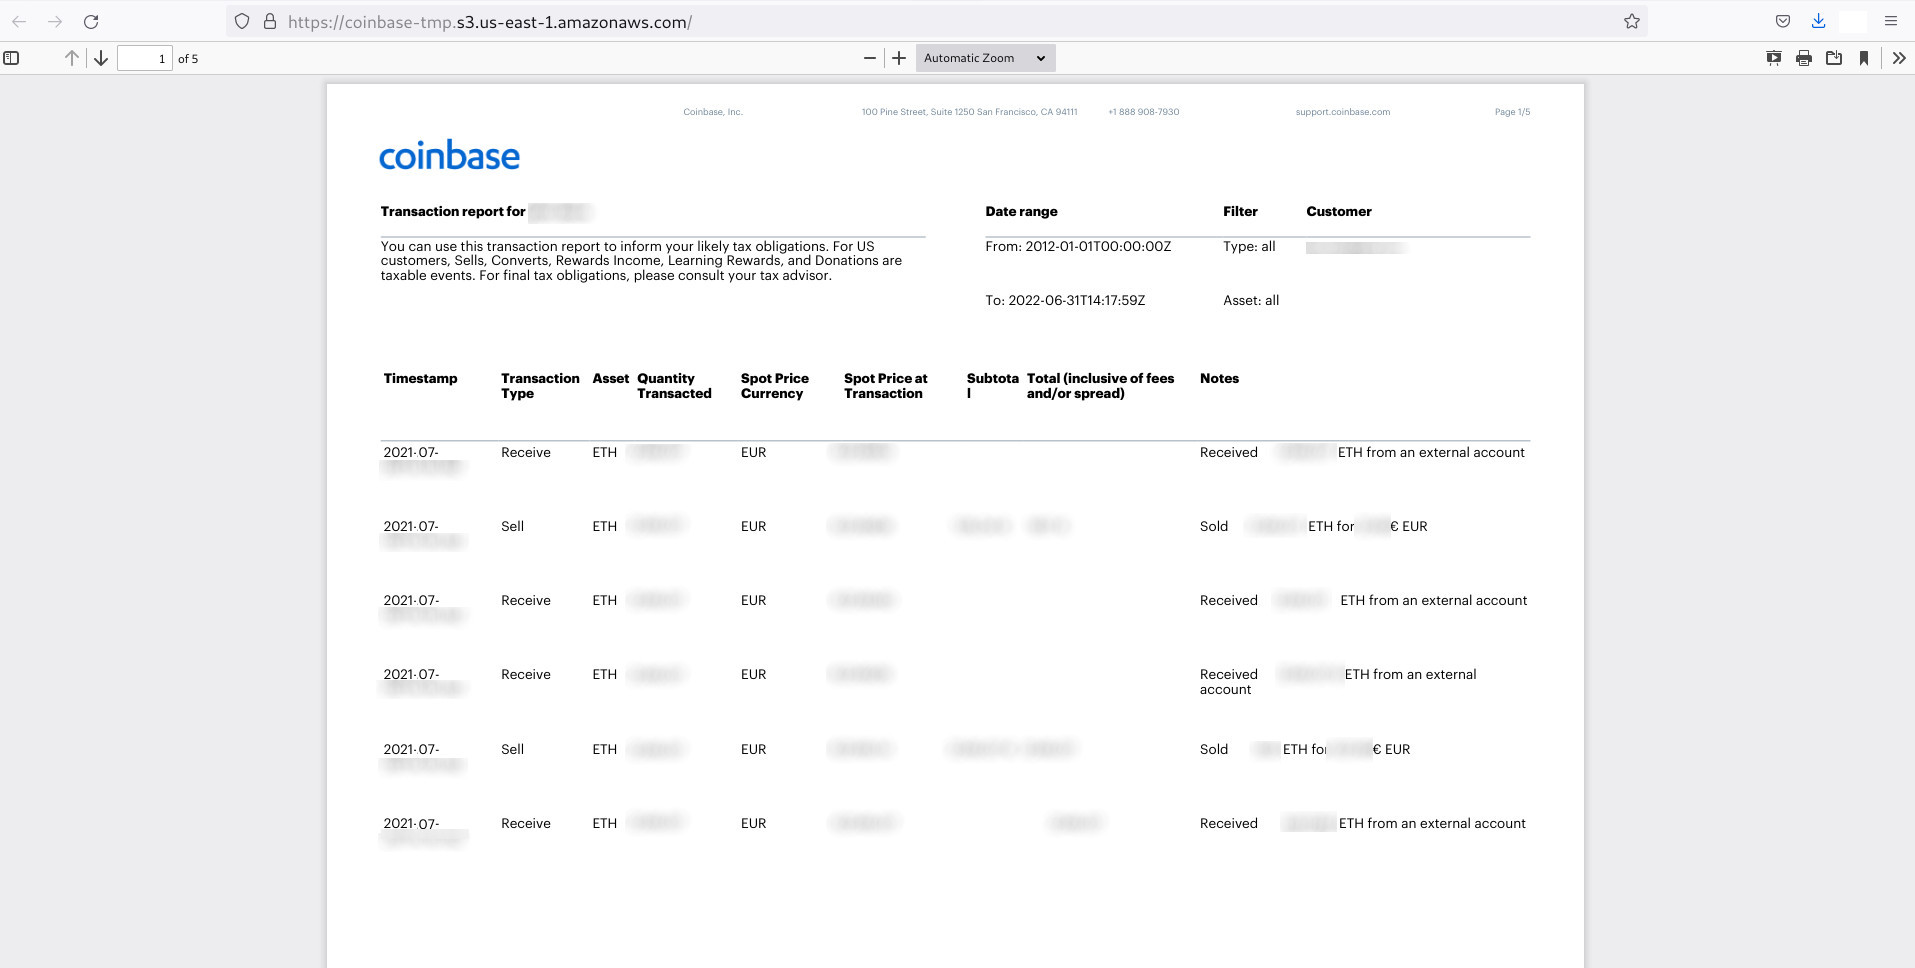This screenshot has width=1915, height=968.
Task: Select 'From: 2012-01-01T00:00:00Z' text
Action: 1078,246
